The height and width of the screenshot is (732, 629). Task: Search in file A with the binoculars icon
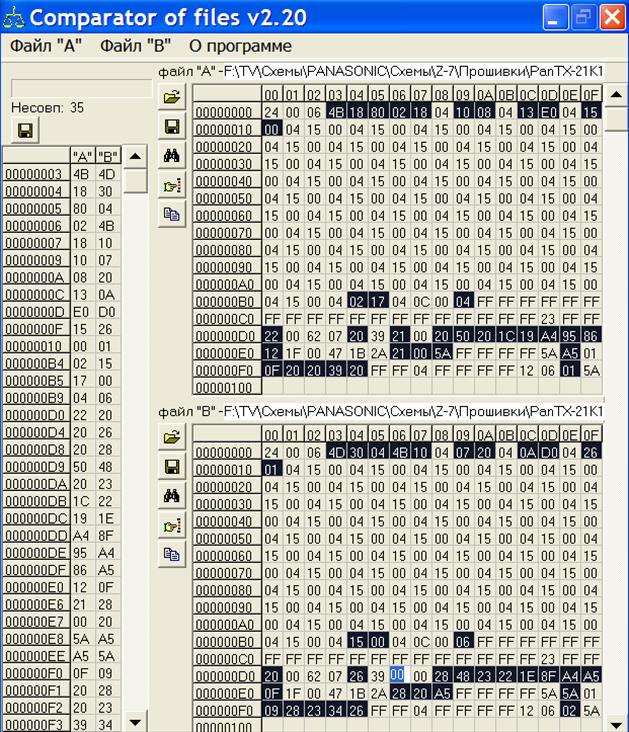[x=172, y=156]
